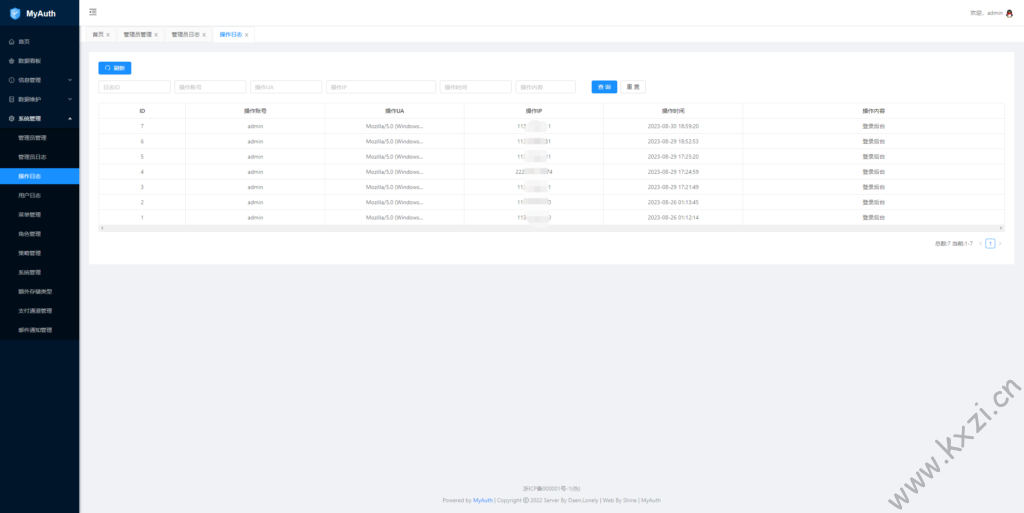Switch to the 首页 tab
This screenshot has height=513, width=1024.
click(97, 35)
